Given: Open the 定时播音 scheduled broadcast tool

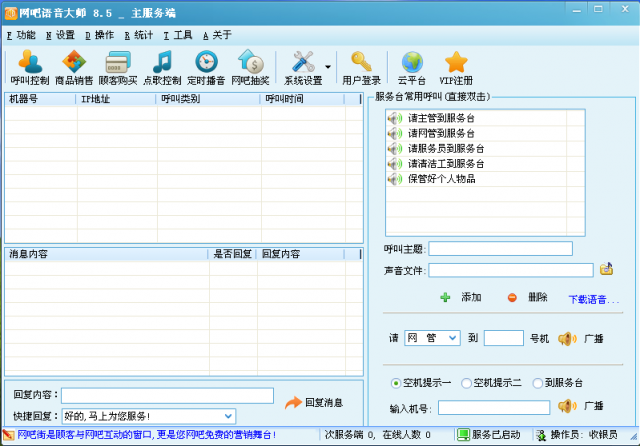Looking at the screenshot, I should (x=206, y=67).
